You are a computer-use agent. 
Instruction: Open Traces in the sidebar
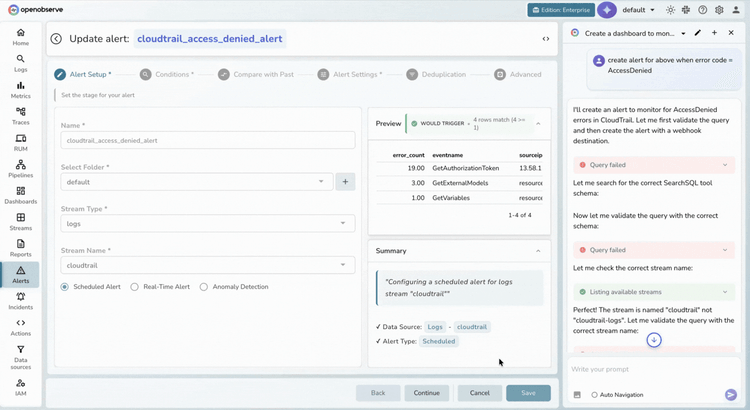click(21, 116)
